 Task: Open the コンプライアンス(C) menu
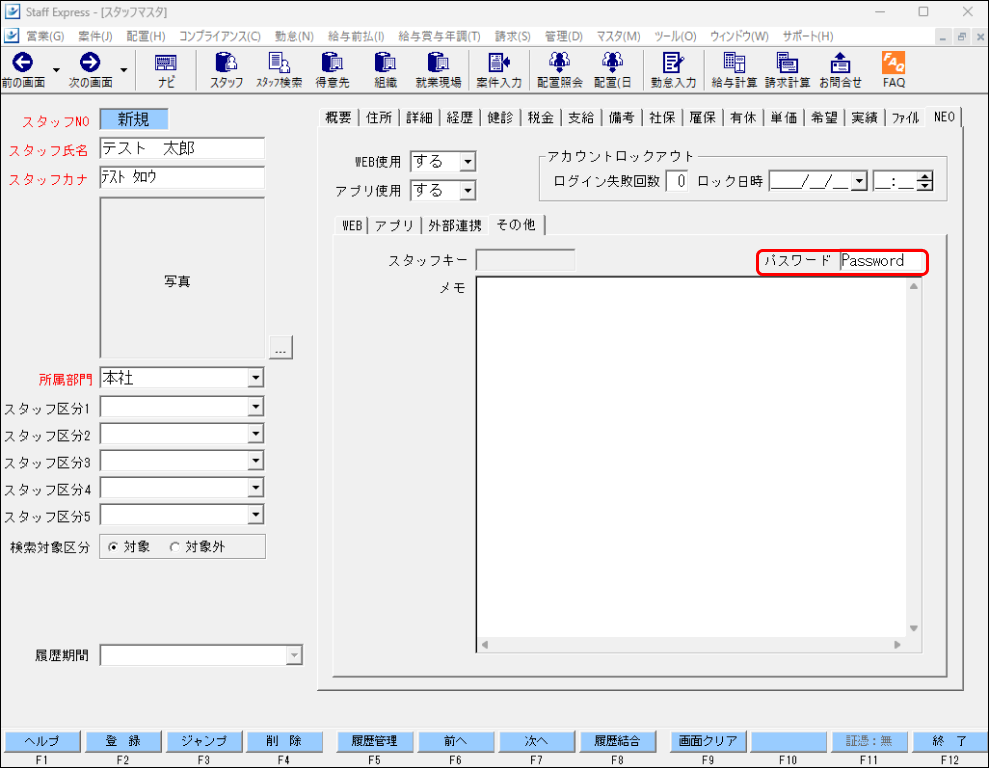pyautogui.click(x=219, y=36)
